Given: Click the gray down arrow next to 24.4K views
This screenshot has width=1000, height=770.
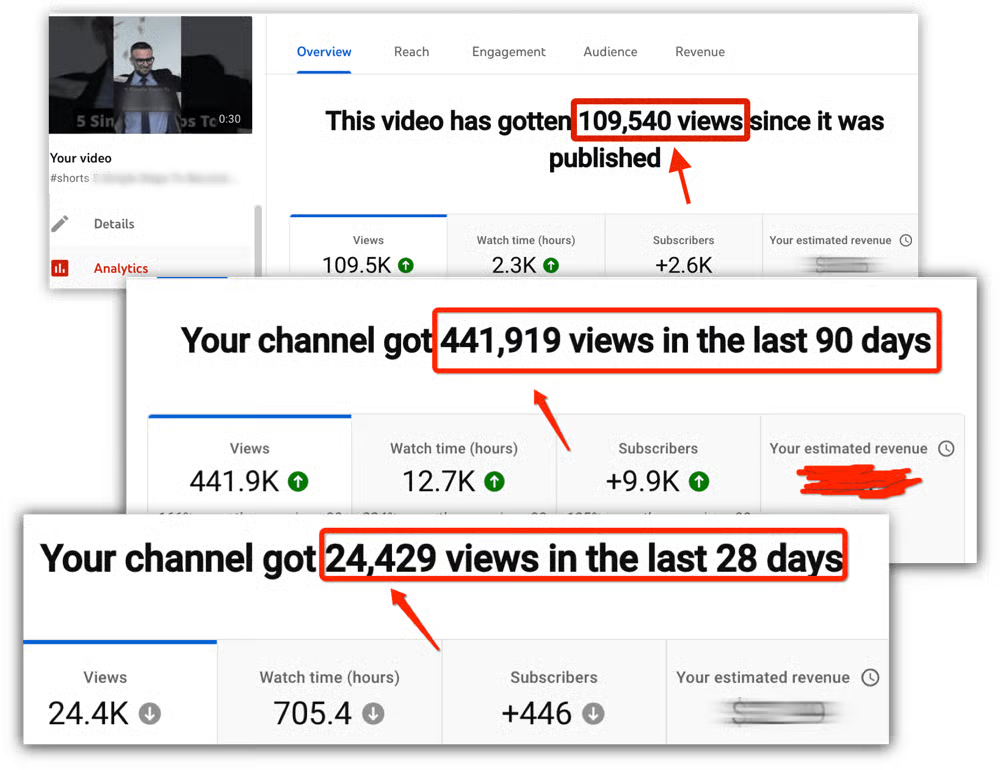Looking at the screenshot, I should 150,714.
